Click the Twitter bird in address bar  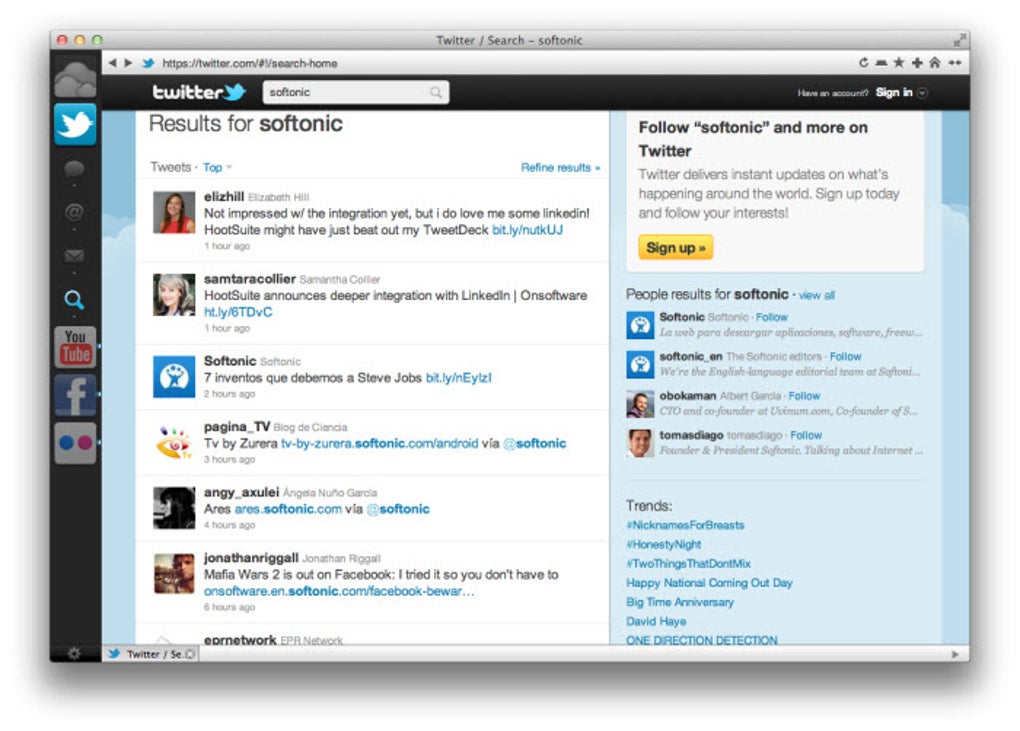point(148,63)
